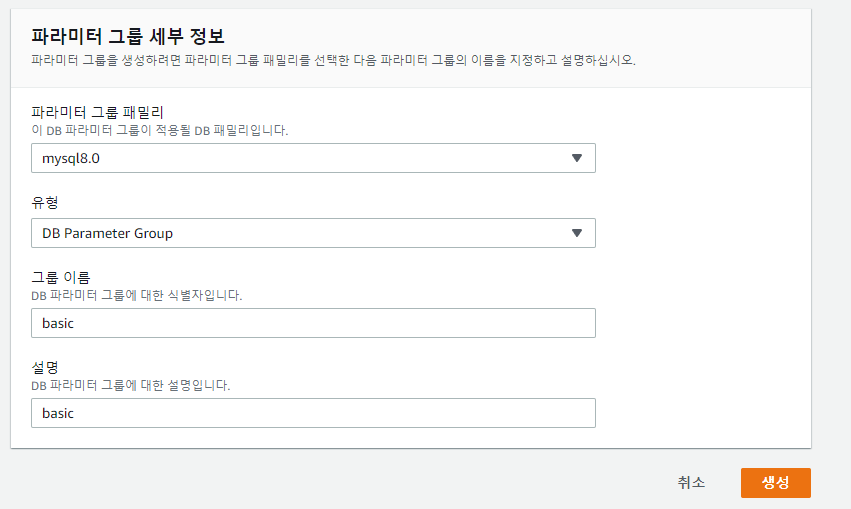Click the 'DB 파라미터 그룹에 대한 식별자입니다.' hint
Image resolution: width=851 pixels, height=509 pixels.
click(x=137, y=295)
